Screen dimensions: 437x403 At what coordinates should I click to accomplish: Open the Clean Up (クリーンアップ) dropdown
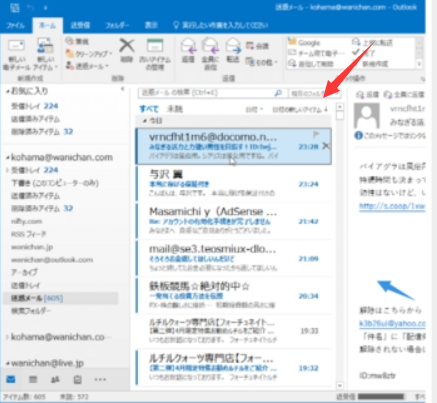click(89, 53)
